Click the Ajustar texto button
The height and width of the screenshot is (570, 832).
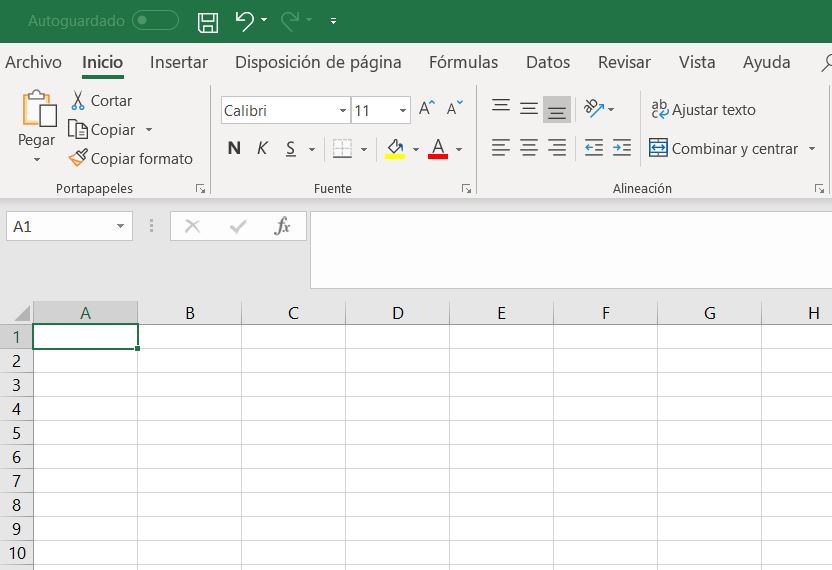coord(703,110)
